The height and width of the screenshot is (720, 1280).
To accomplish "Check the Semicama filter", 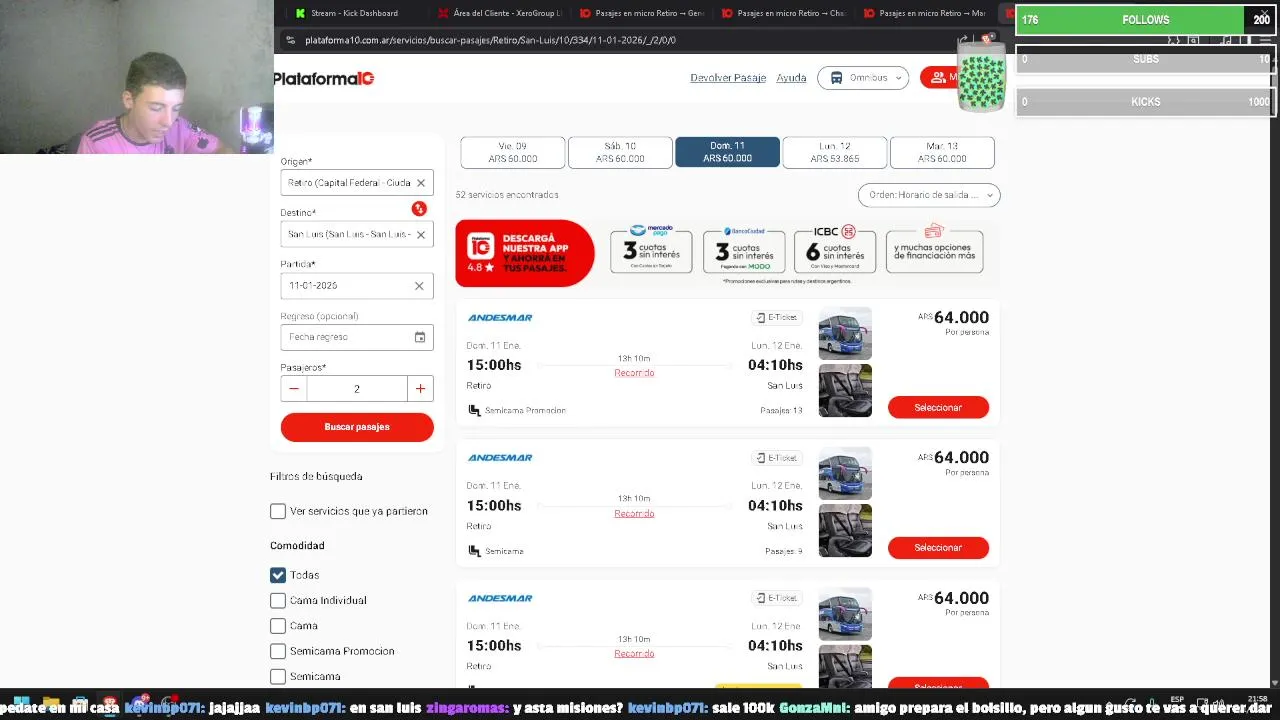I will point(278,677).
